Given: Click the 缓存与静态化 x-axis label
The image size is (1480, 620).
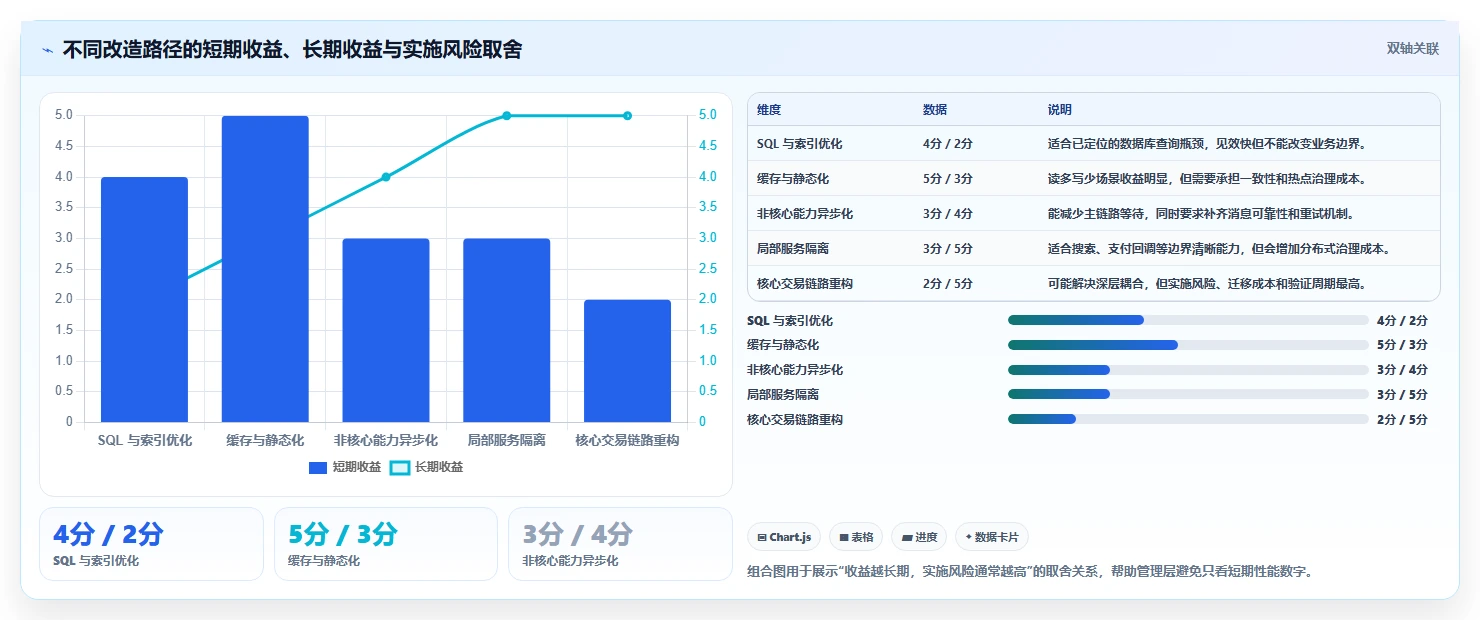Looking at the screenshot, I should point(265,440).
